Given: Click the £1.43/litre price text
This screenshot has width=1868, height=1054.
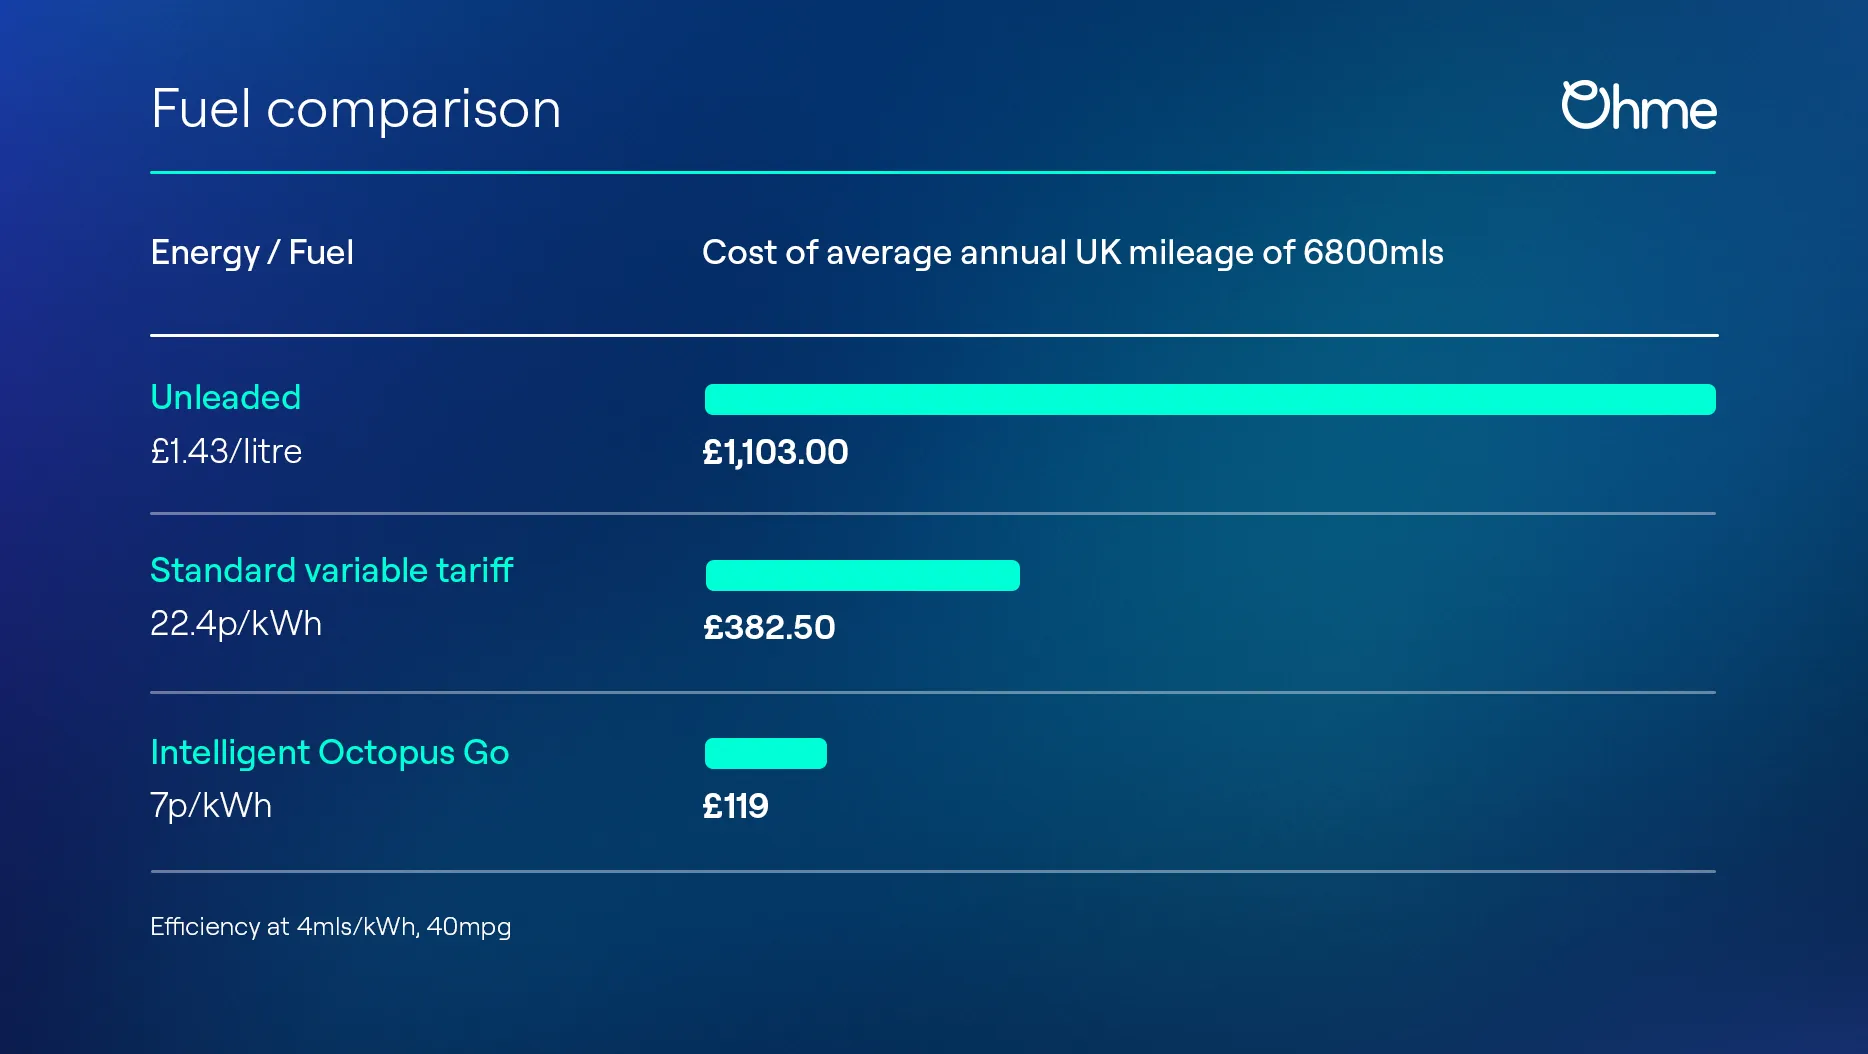Looking at the screenshot, I should coord(226,451).
